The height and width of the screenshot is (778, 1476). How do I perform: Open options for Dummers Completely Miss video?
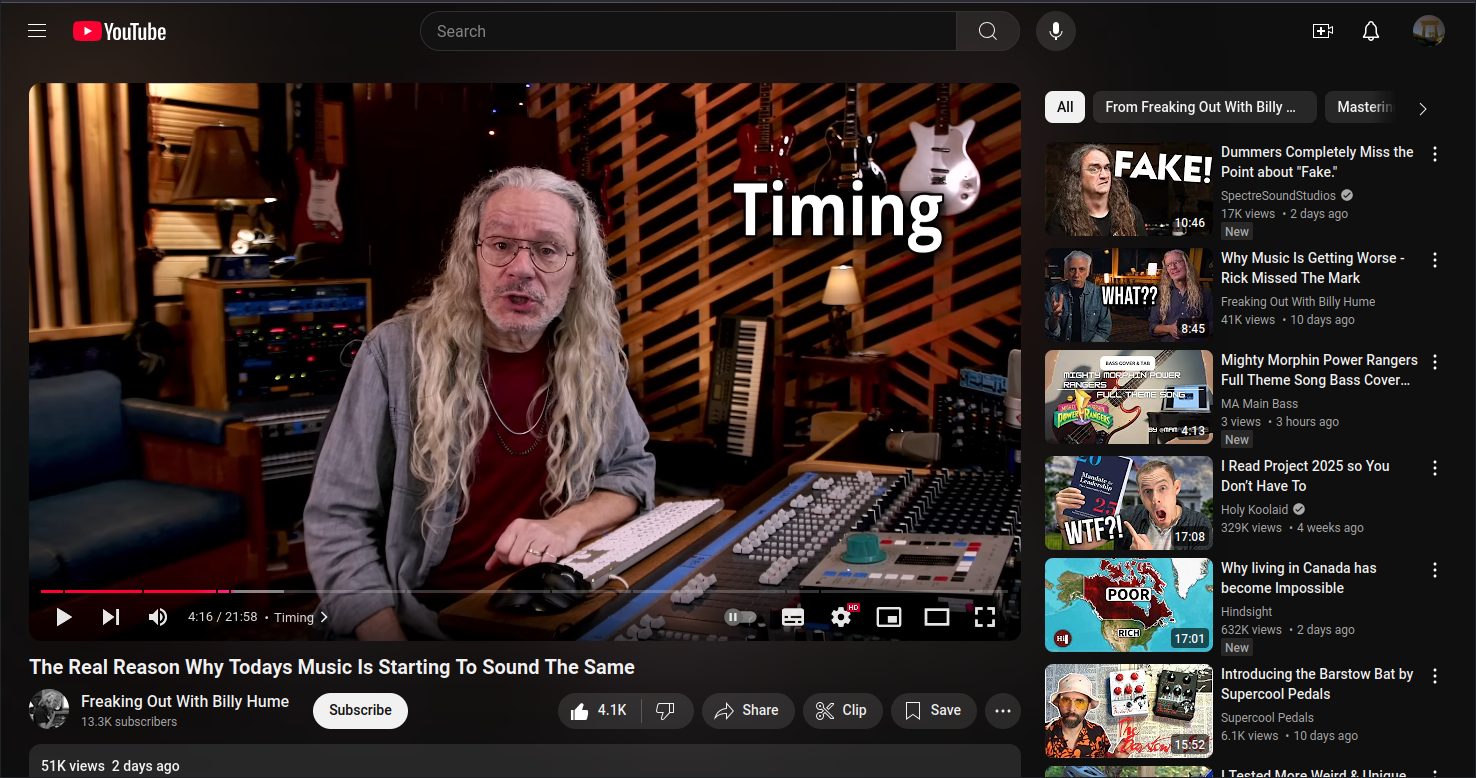pos(1435,154)
